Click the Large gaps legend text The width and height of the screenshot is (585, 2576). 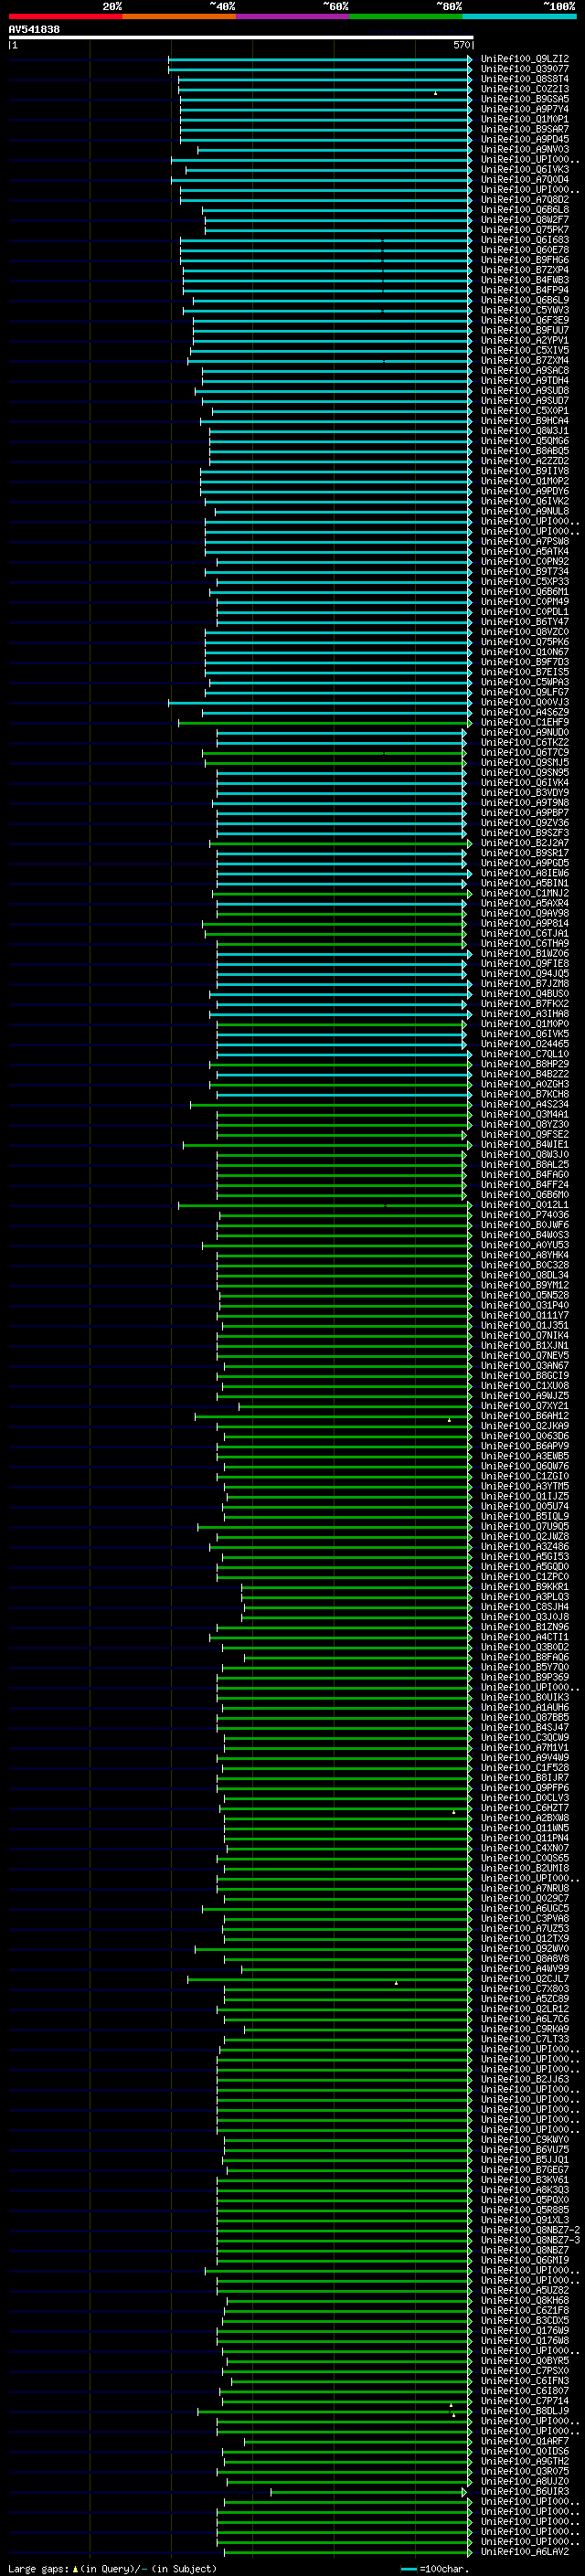[x=112, y=2568]
